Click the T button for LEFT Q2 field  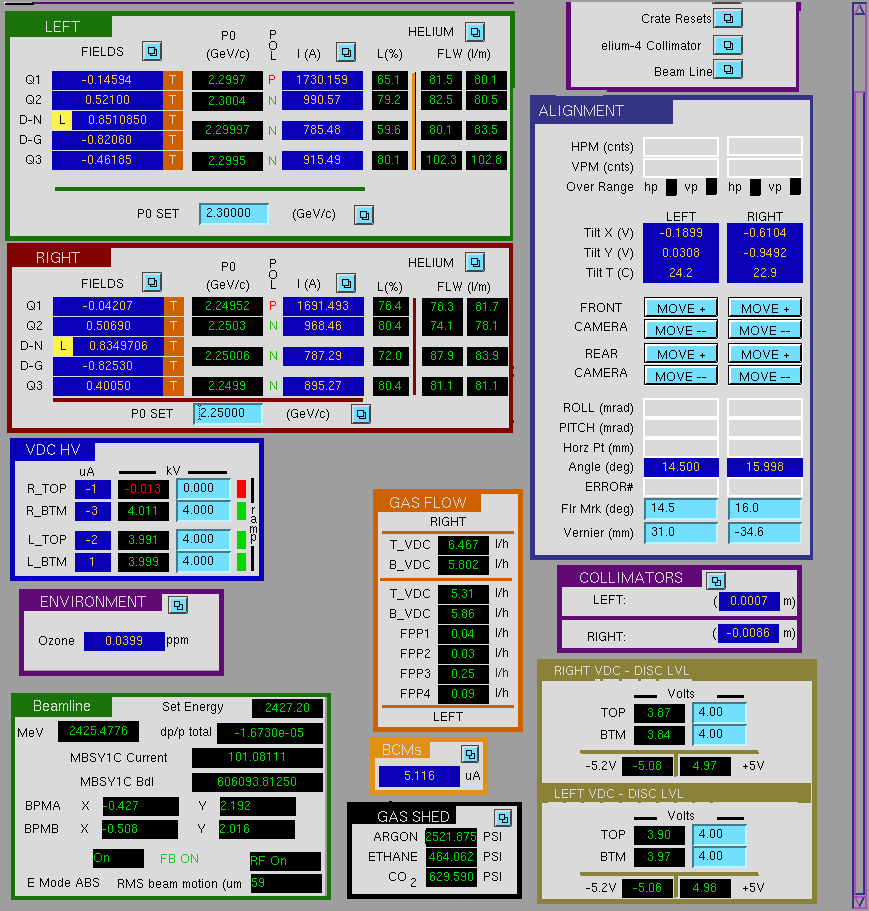[173, 100]
